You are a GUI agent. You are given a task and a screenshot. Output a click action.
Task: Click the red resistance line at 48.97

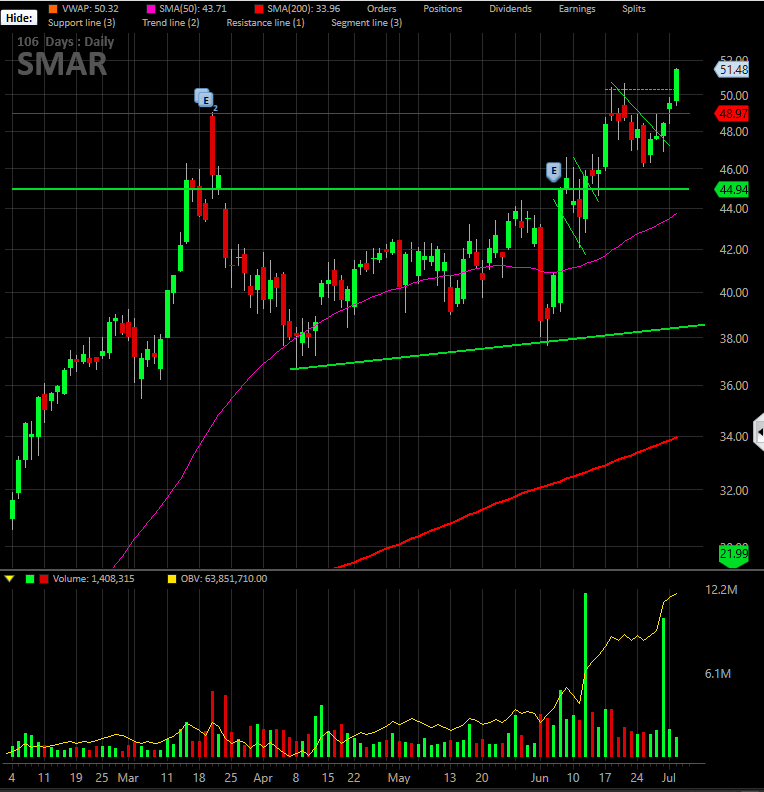click(353, 114)
